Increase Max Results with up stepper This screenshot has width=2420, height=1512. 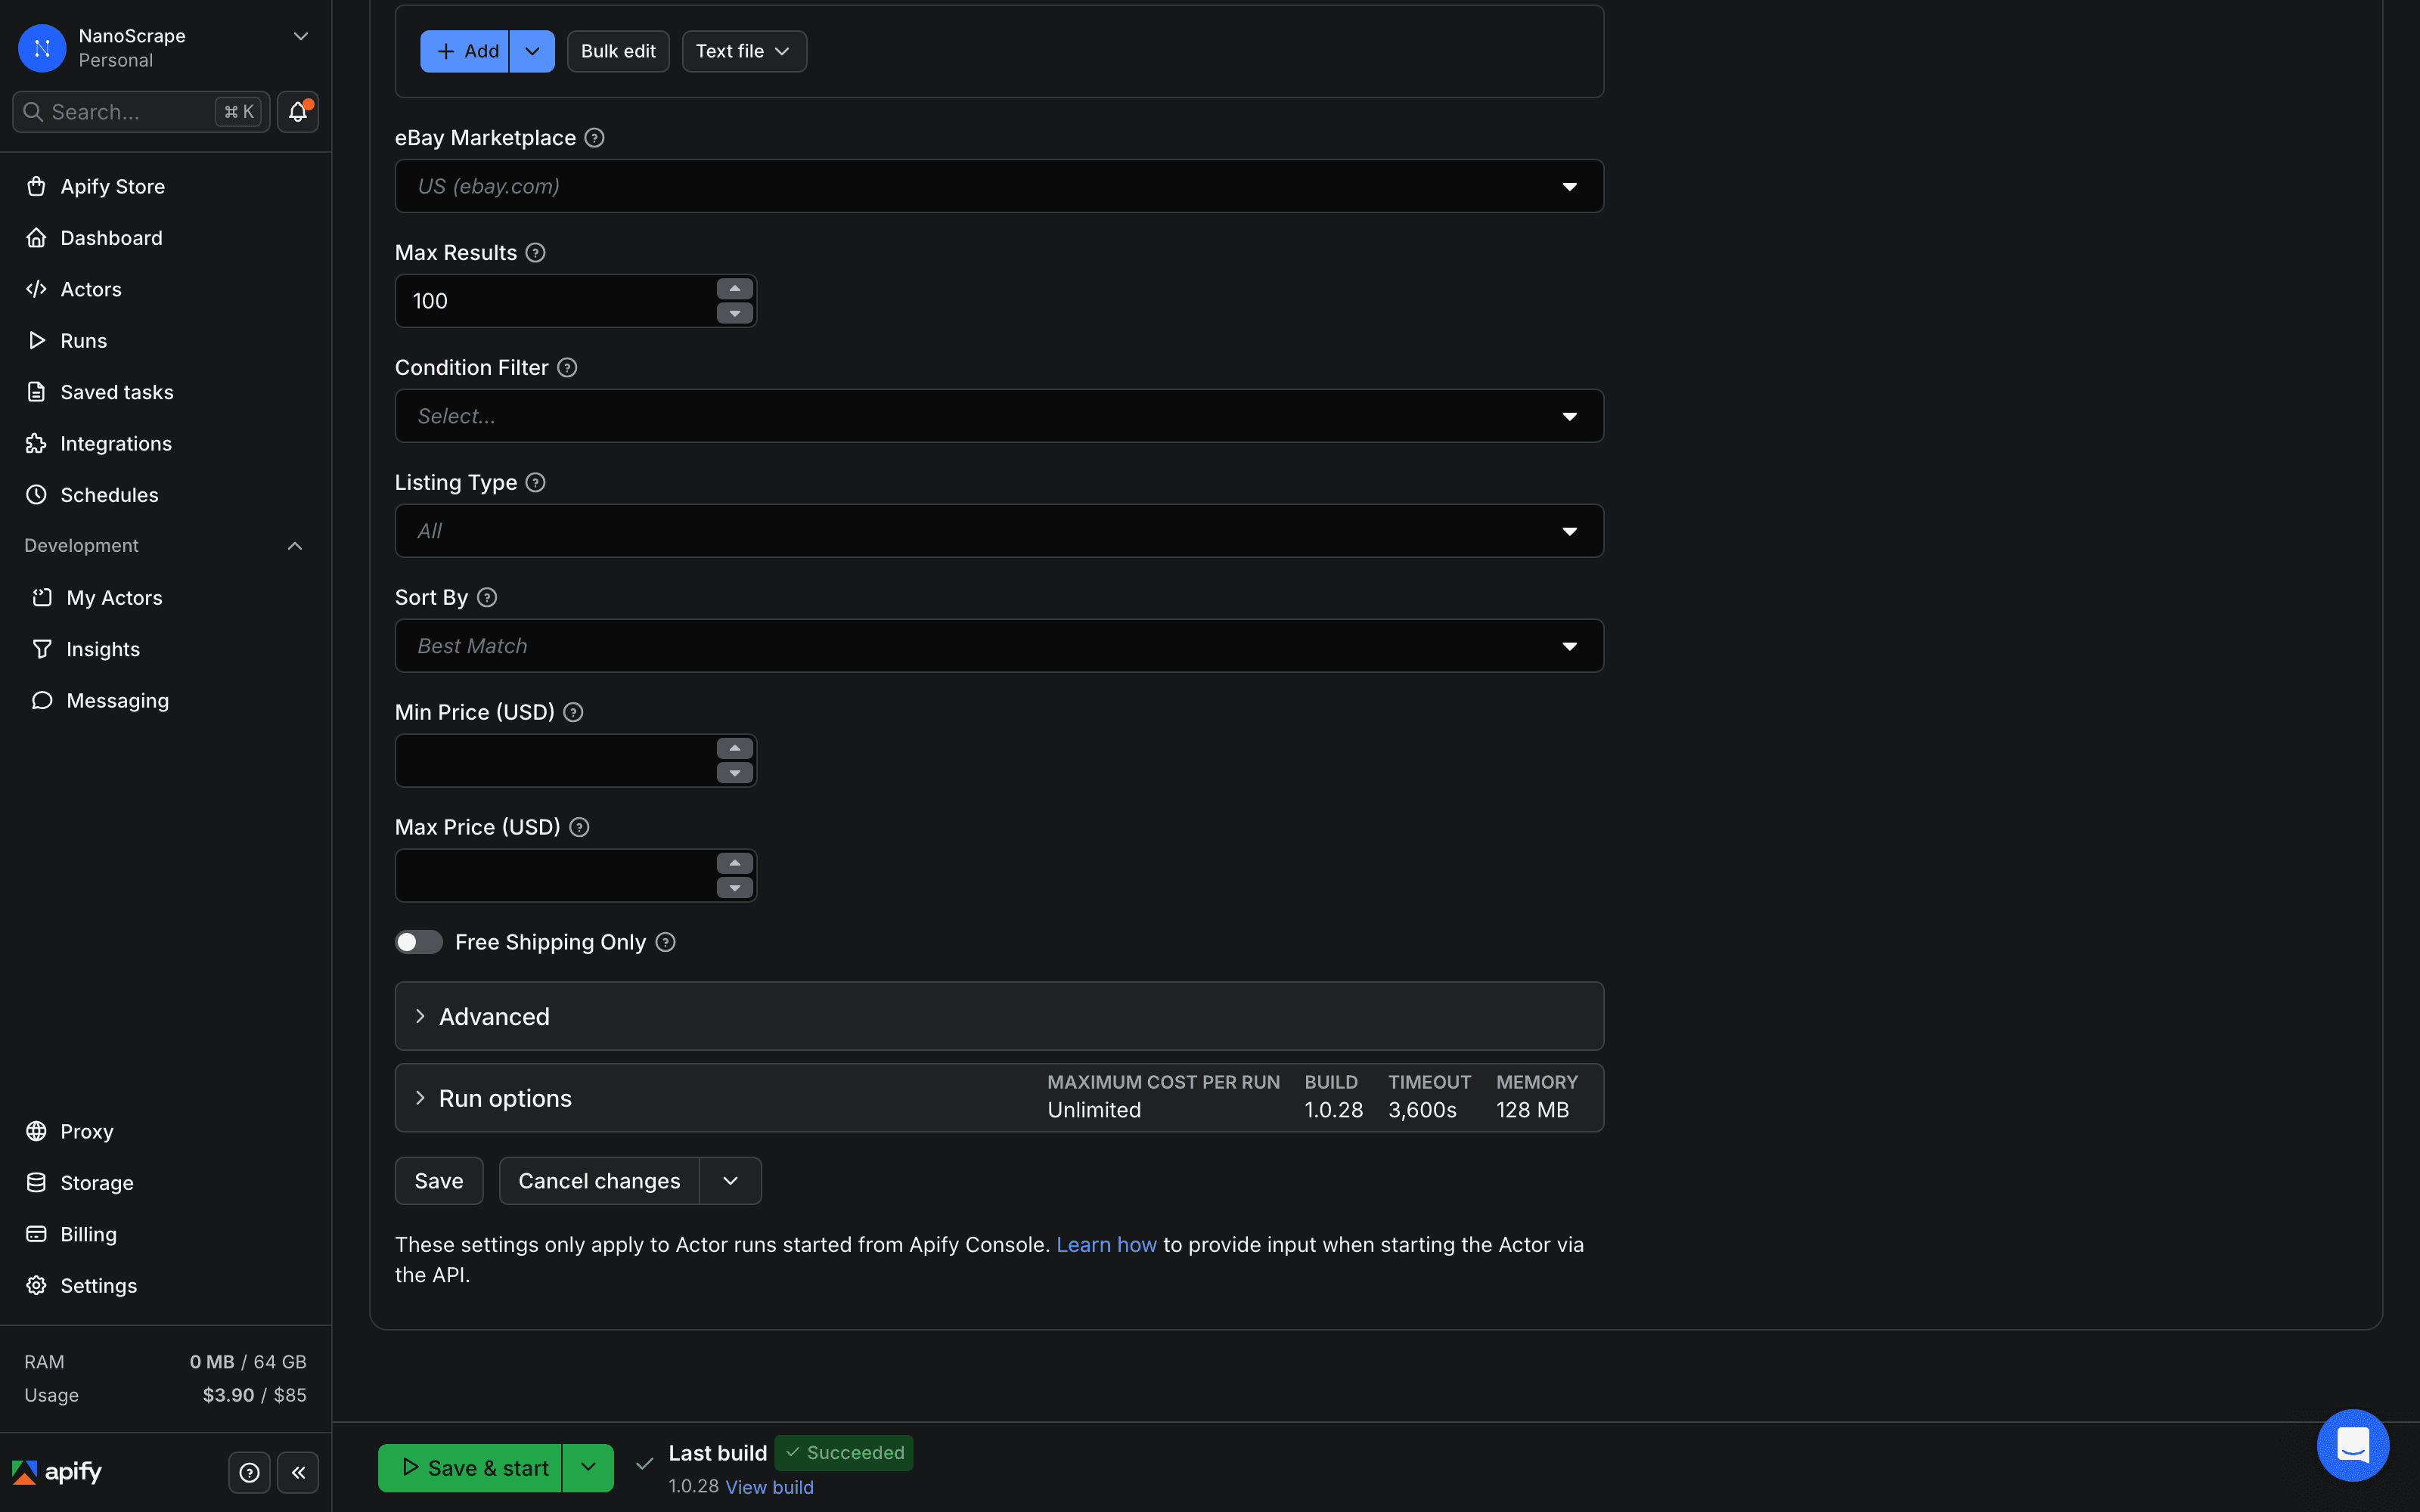point(735,289)
